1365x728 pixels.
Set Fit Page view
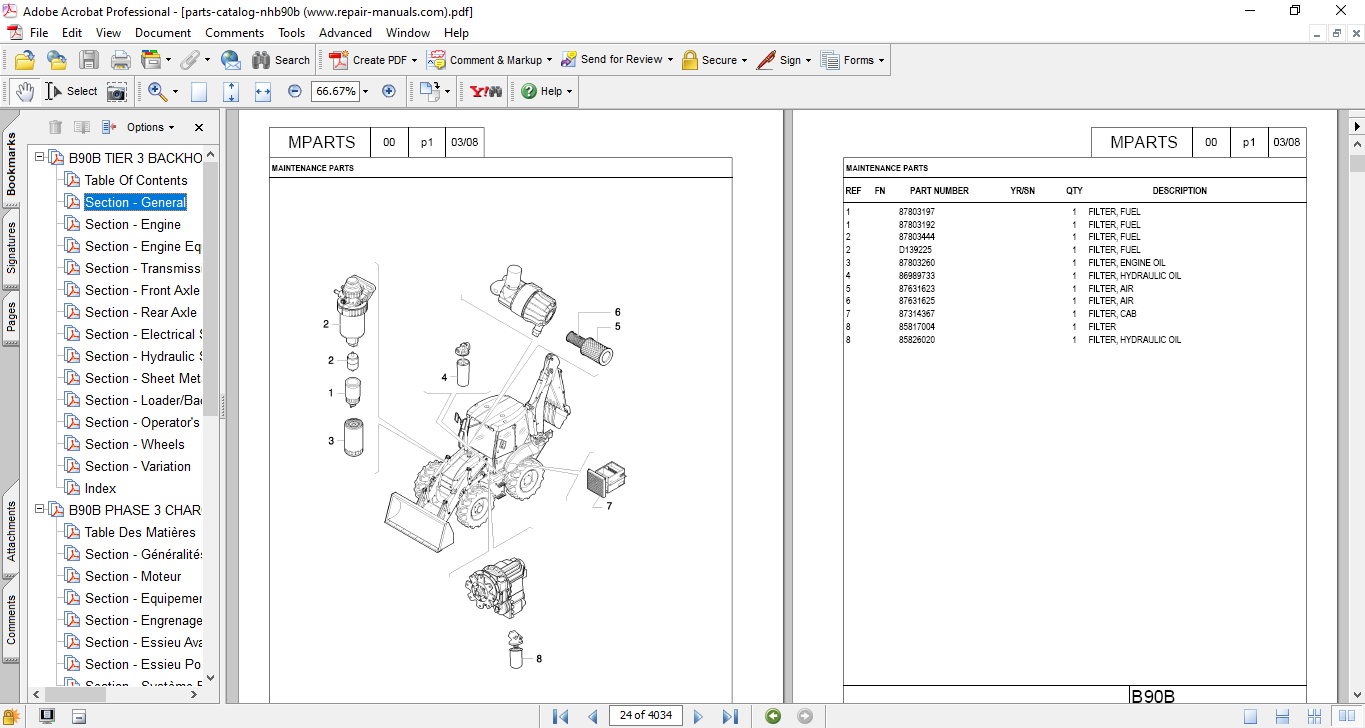(231, 91)
